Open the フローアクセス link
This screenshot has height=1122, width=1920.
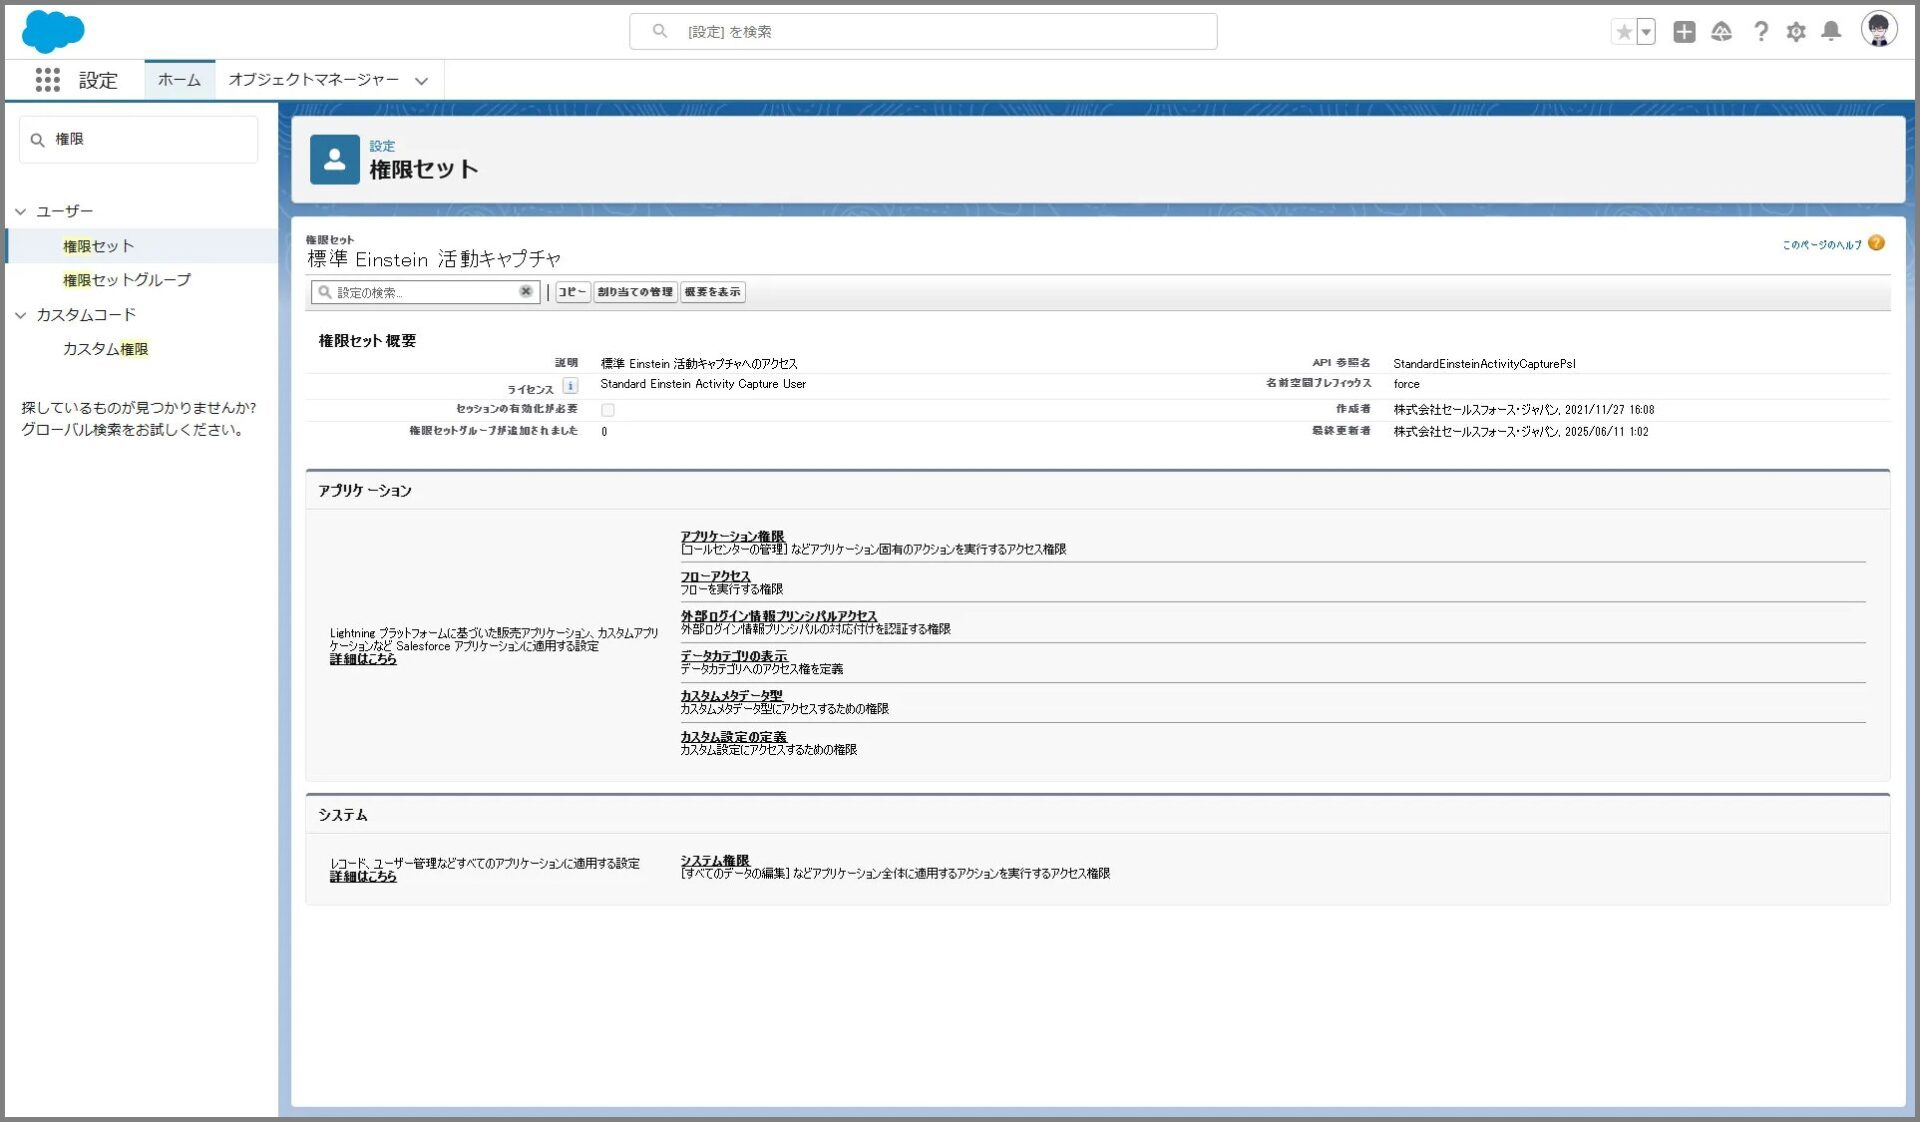715,577
